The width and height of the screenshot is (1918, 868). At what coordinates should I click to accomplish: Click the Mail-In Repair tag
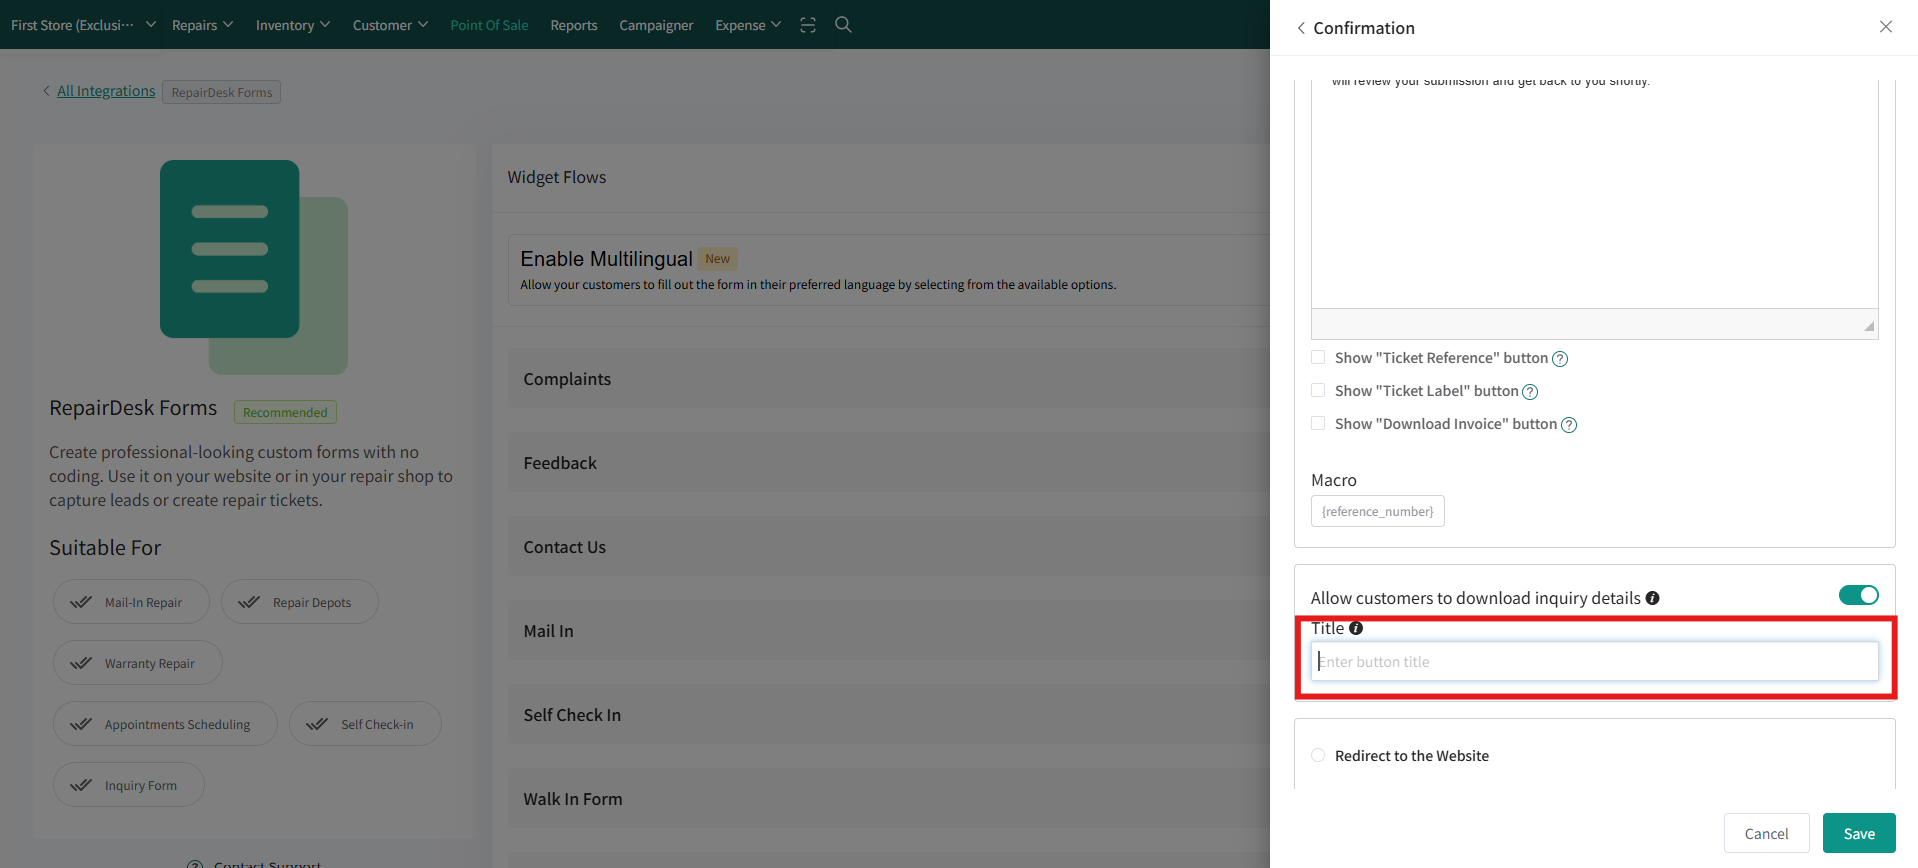[x=131, y=602]
